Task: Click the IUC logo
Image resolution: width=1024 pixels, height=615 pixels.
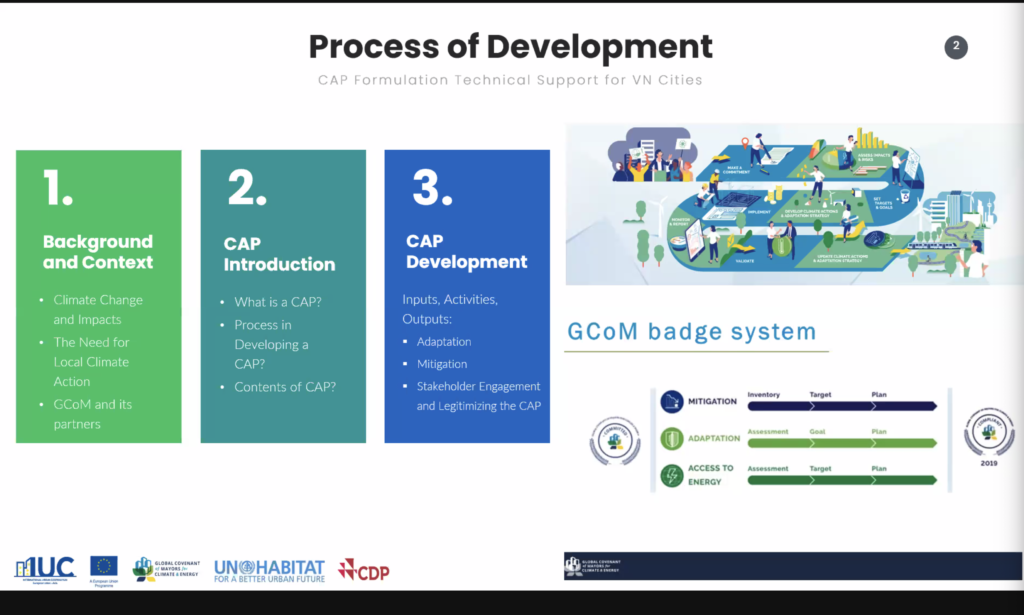Action: coord(44,569)
